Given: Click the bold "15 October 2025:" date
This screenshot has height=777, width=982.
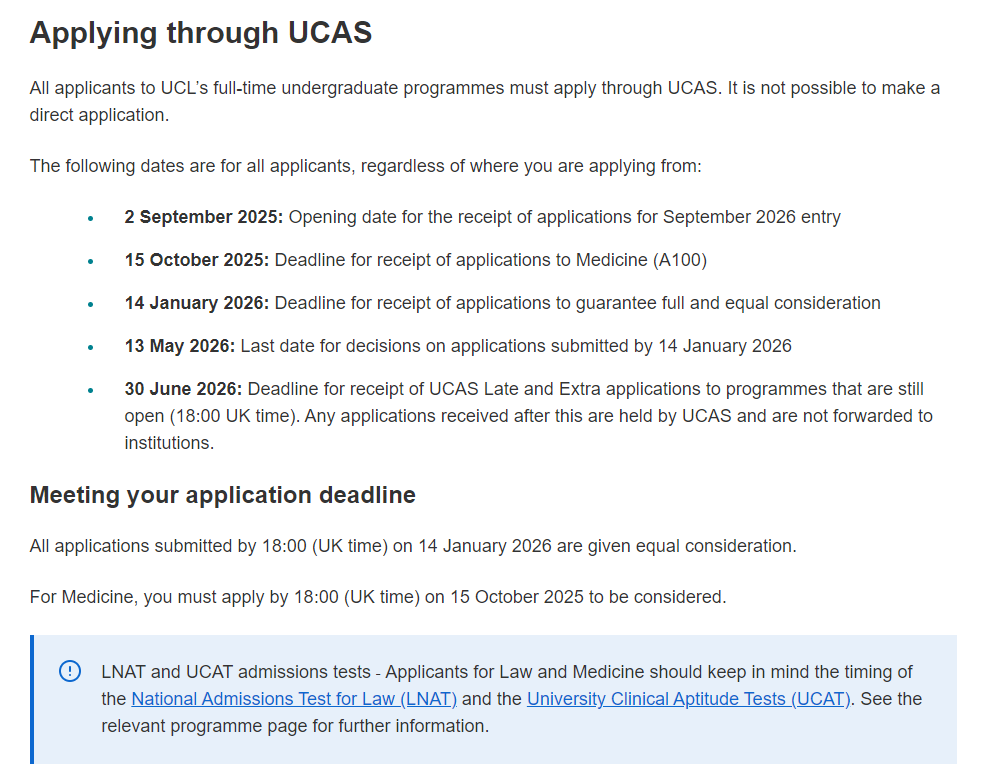Looking at the screenshot, I should 197,260.
